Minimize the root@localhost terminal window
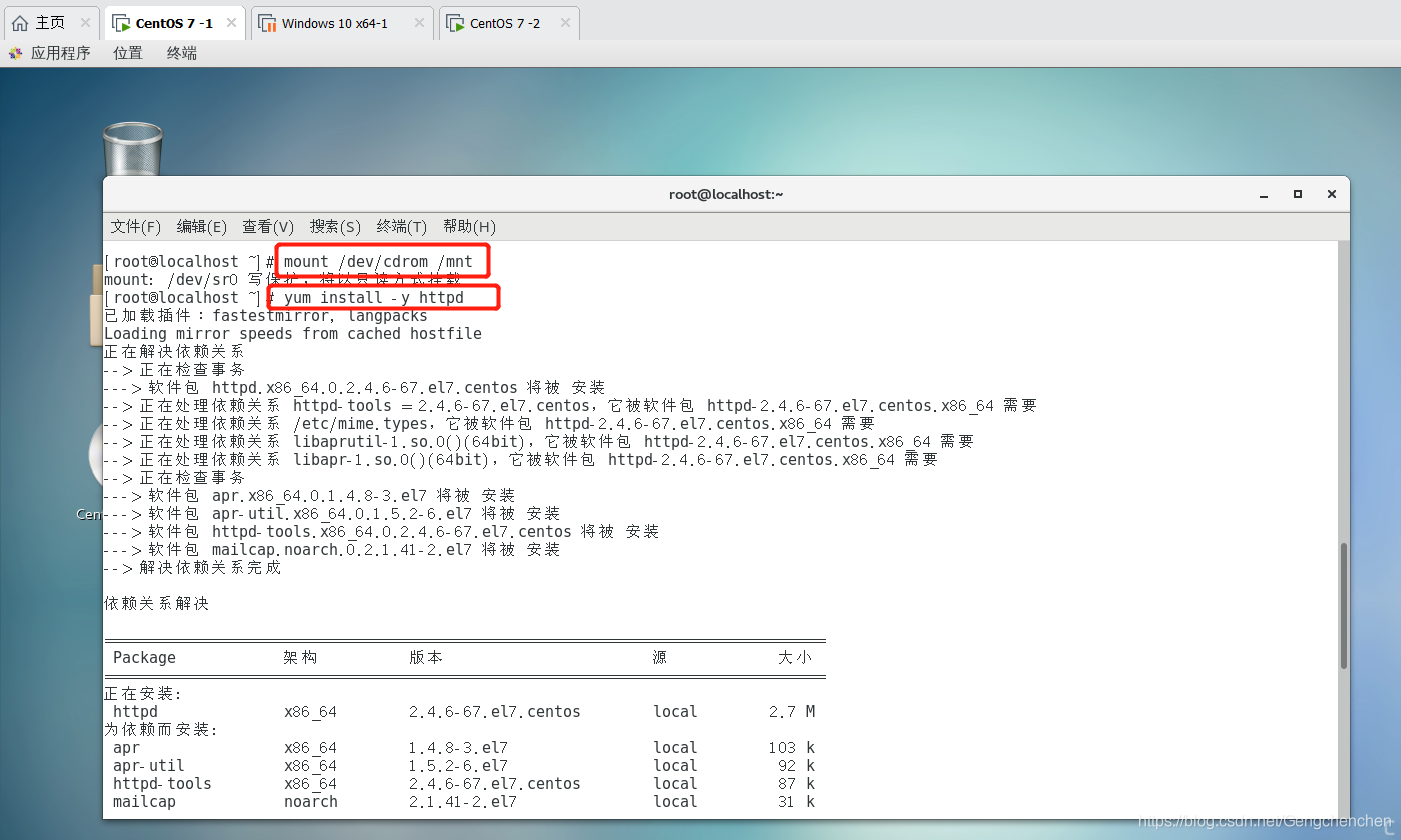1401x840 pixels. (x=1266, y=194)
